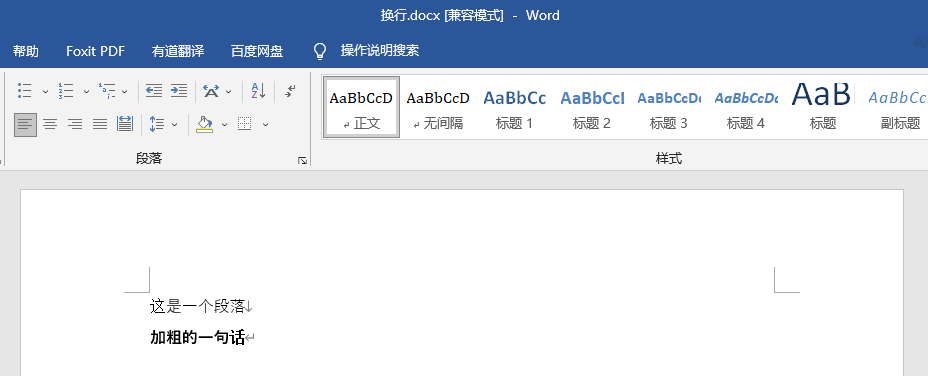
Task: Apply the 标题 2 style
Action: pos(591,107)
